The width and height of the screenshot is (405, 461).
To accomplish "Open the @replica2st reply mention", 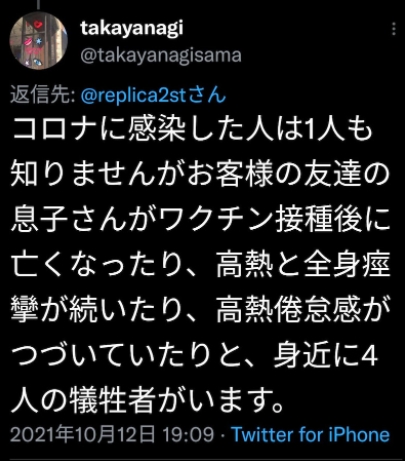I will (153, 96).
